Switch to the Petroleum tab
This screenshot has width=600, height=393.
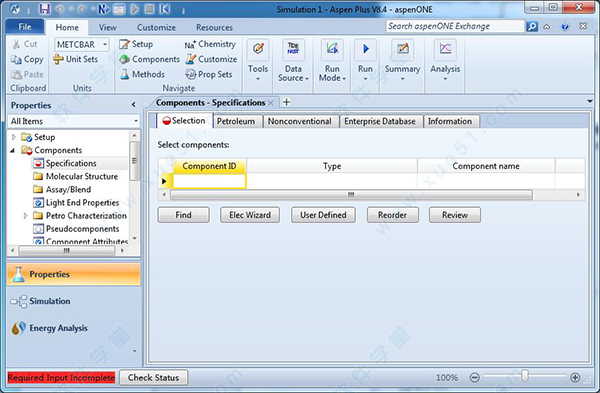click(x=236, y=121)
